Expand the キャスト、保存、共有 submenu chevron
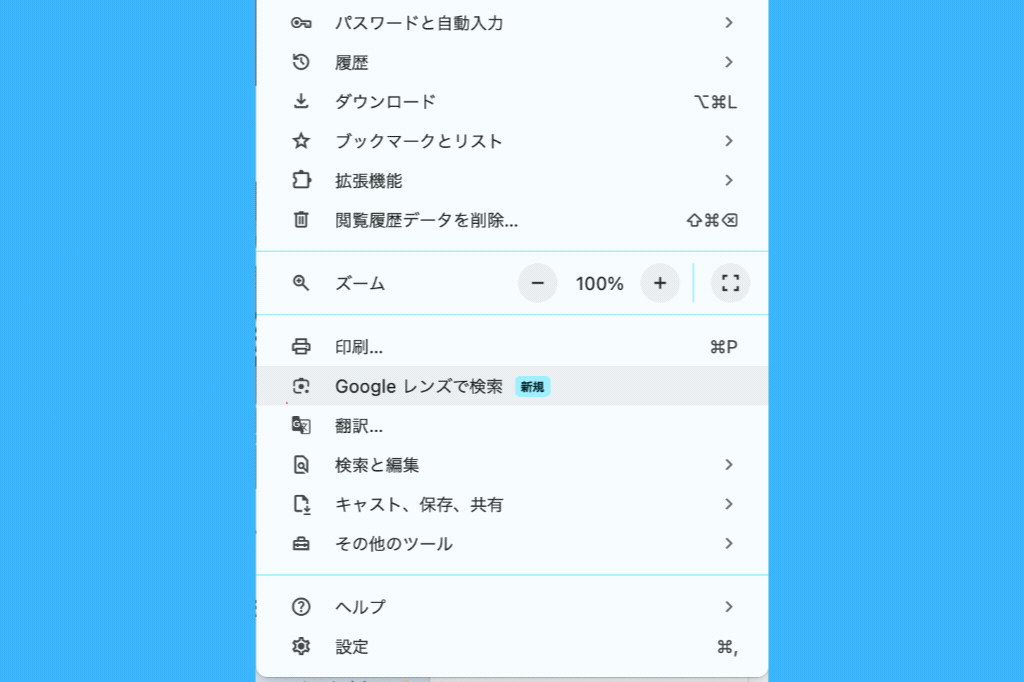Viewport: 1024px width, 682px height. [729, 504]
